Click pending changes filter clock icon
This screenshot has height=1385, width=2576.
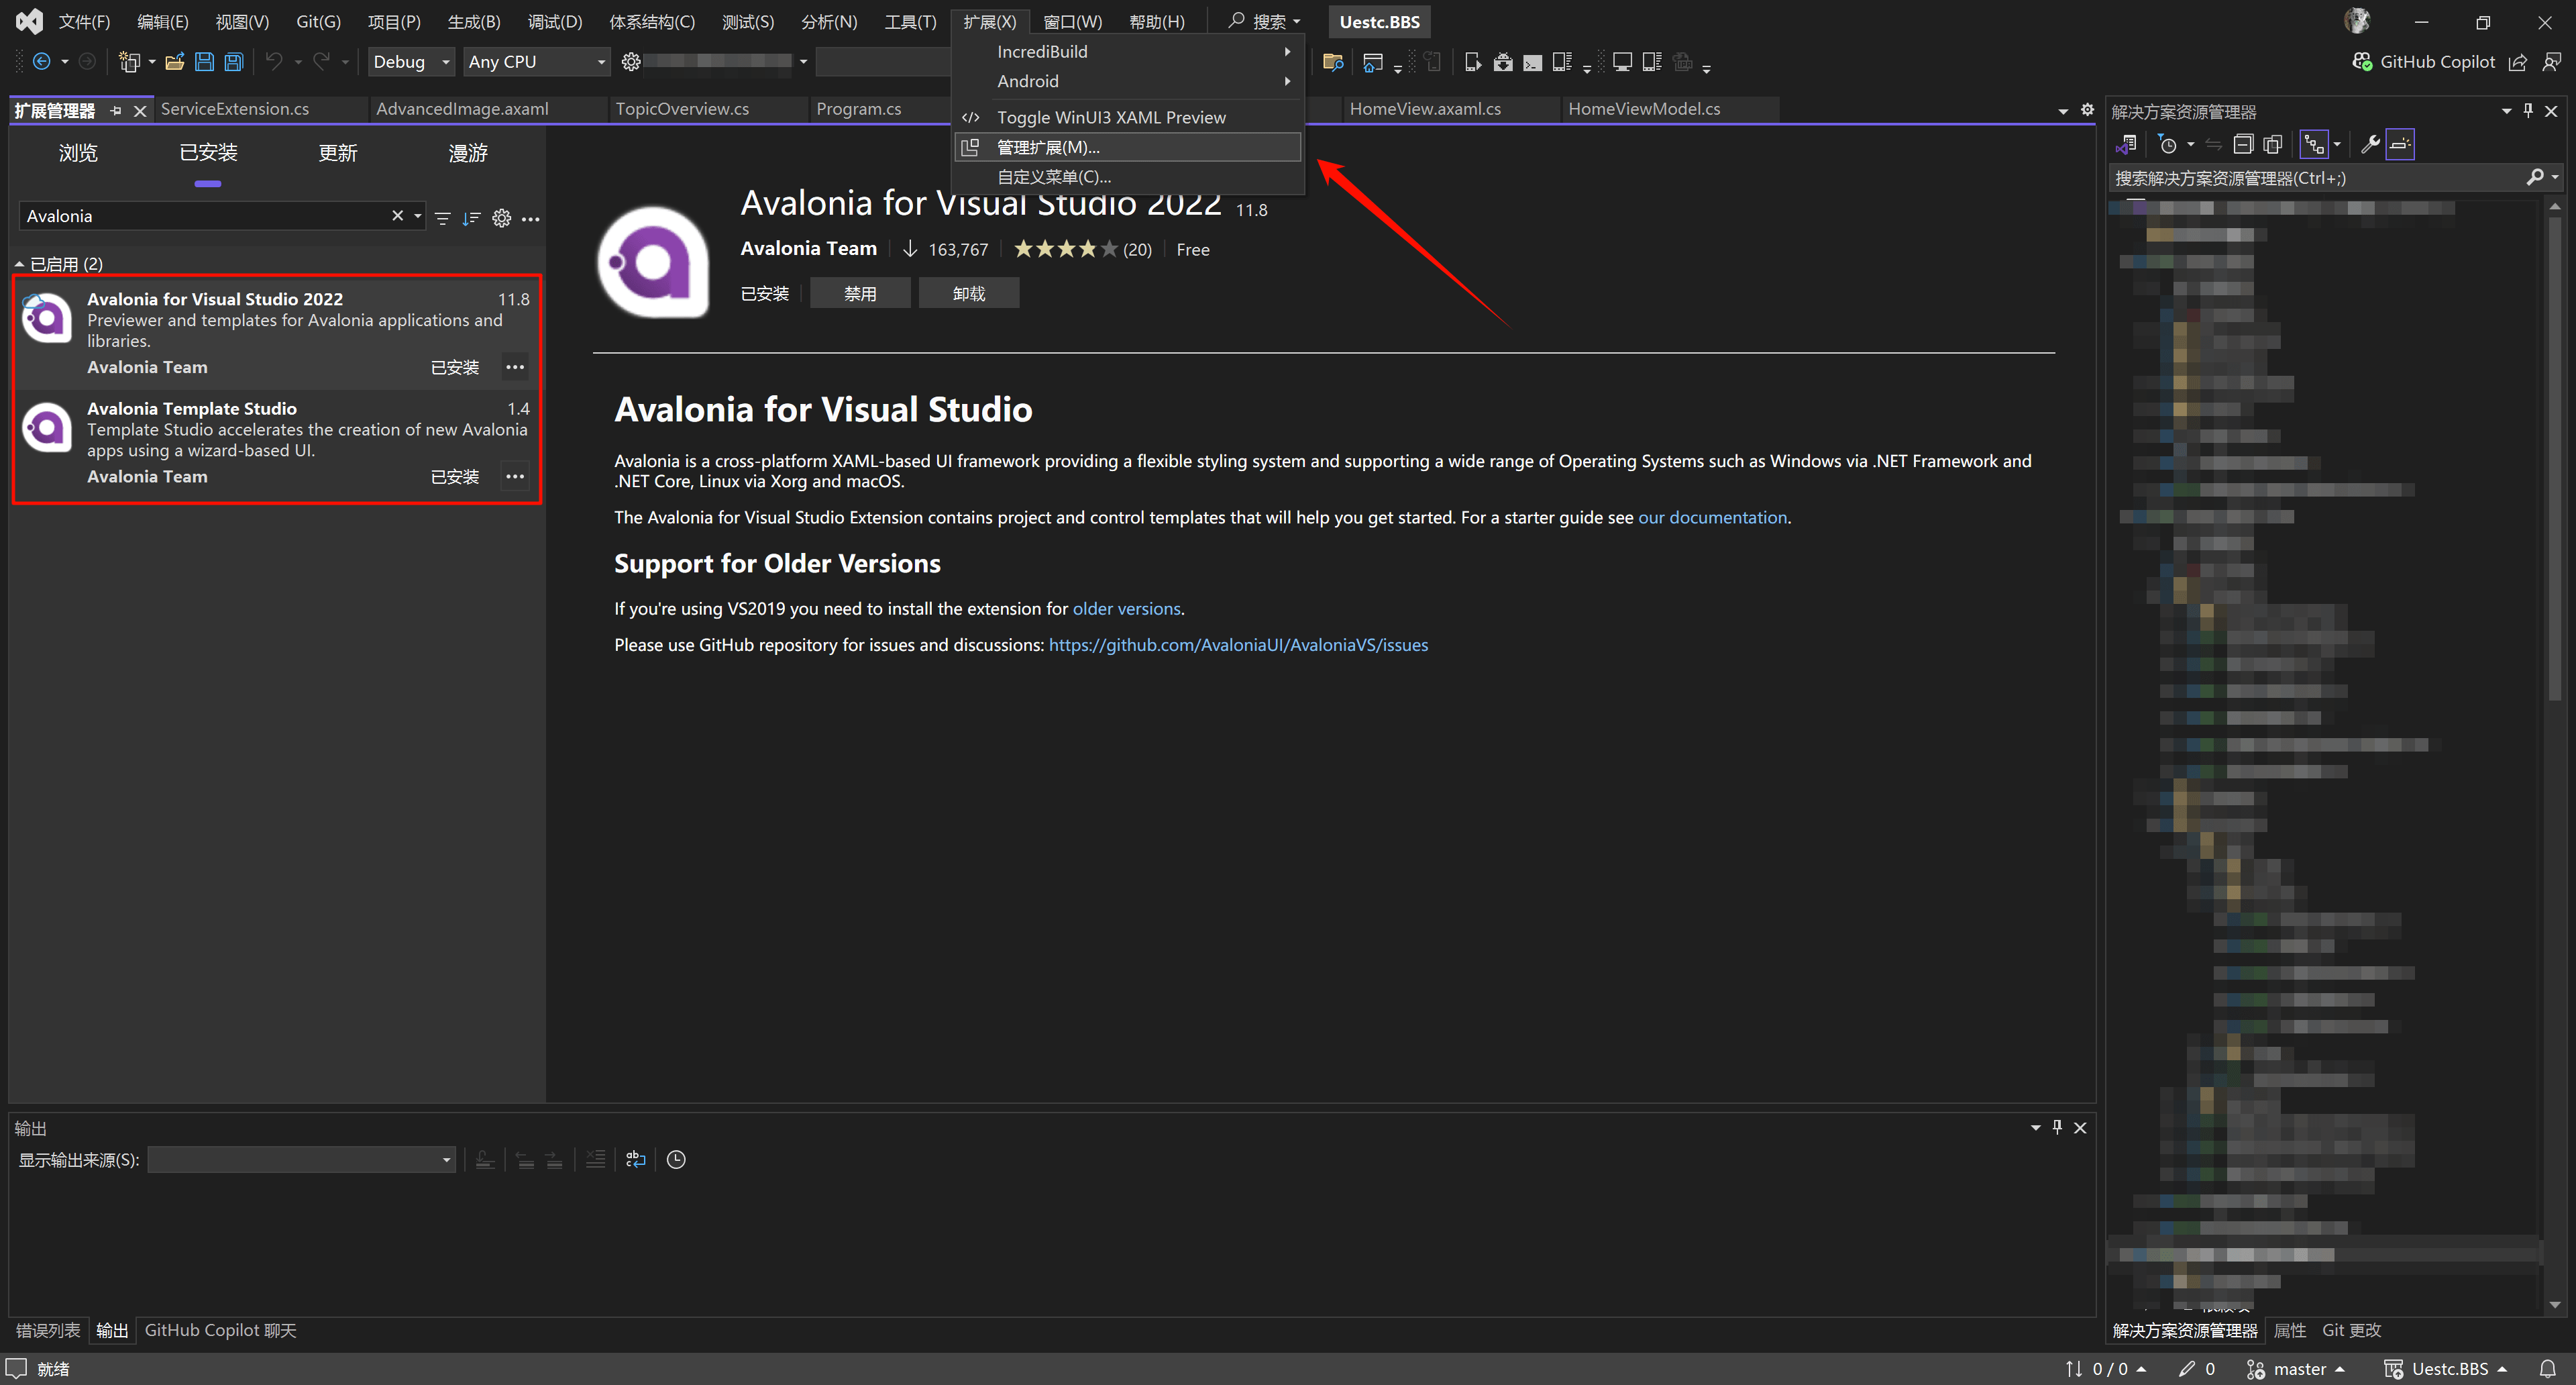pyautogui.click(x=2168, y=145)
